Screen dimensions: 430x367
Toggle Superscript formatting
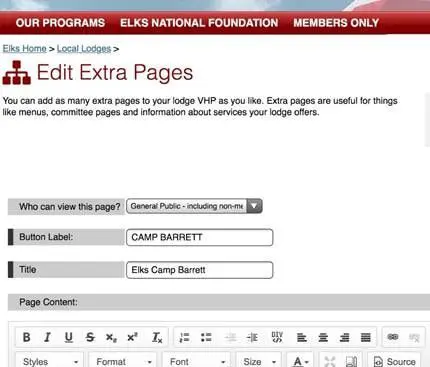[132, 337]
